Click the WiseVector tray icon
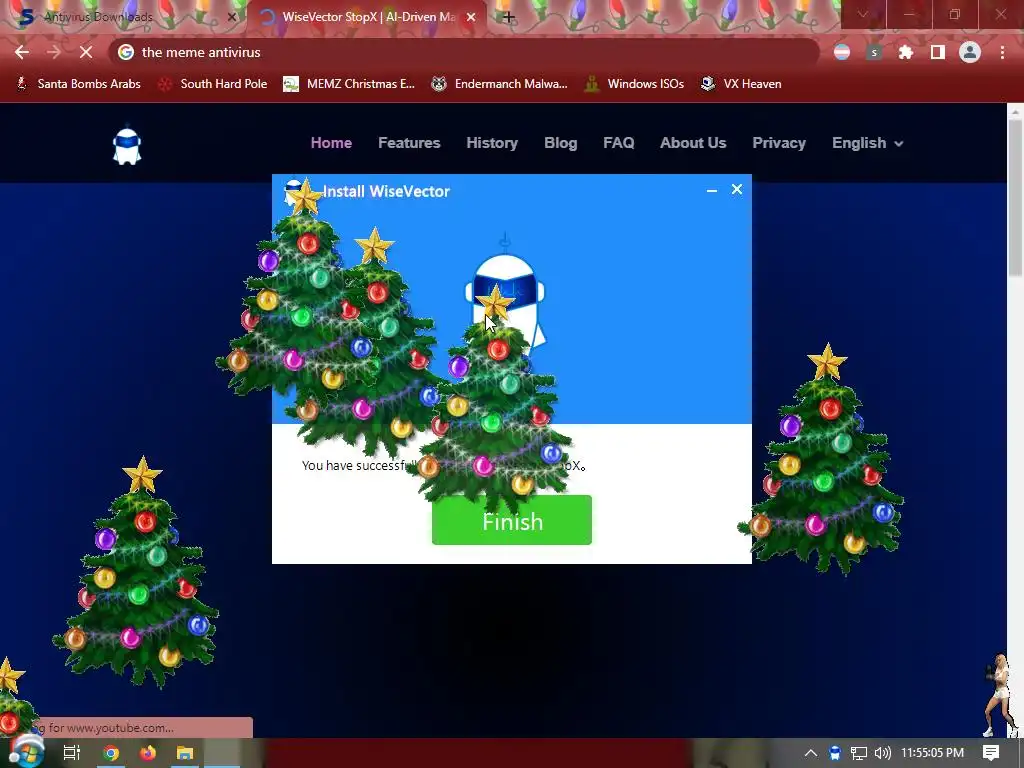Screen dimensions: 1024x768 tap(835, 753)
